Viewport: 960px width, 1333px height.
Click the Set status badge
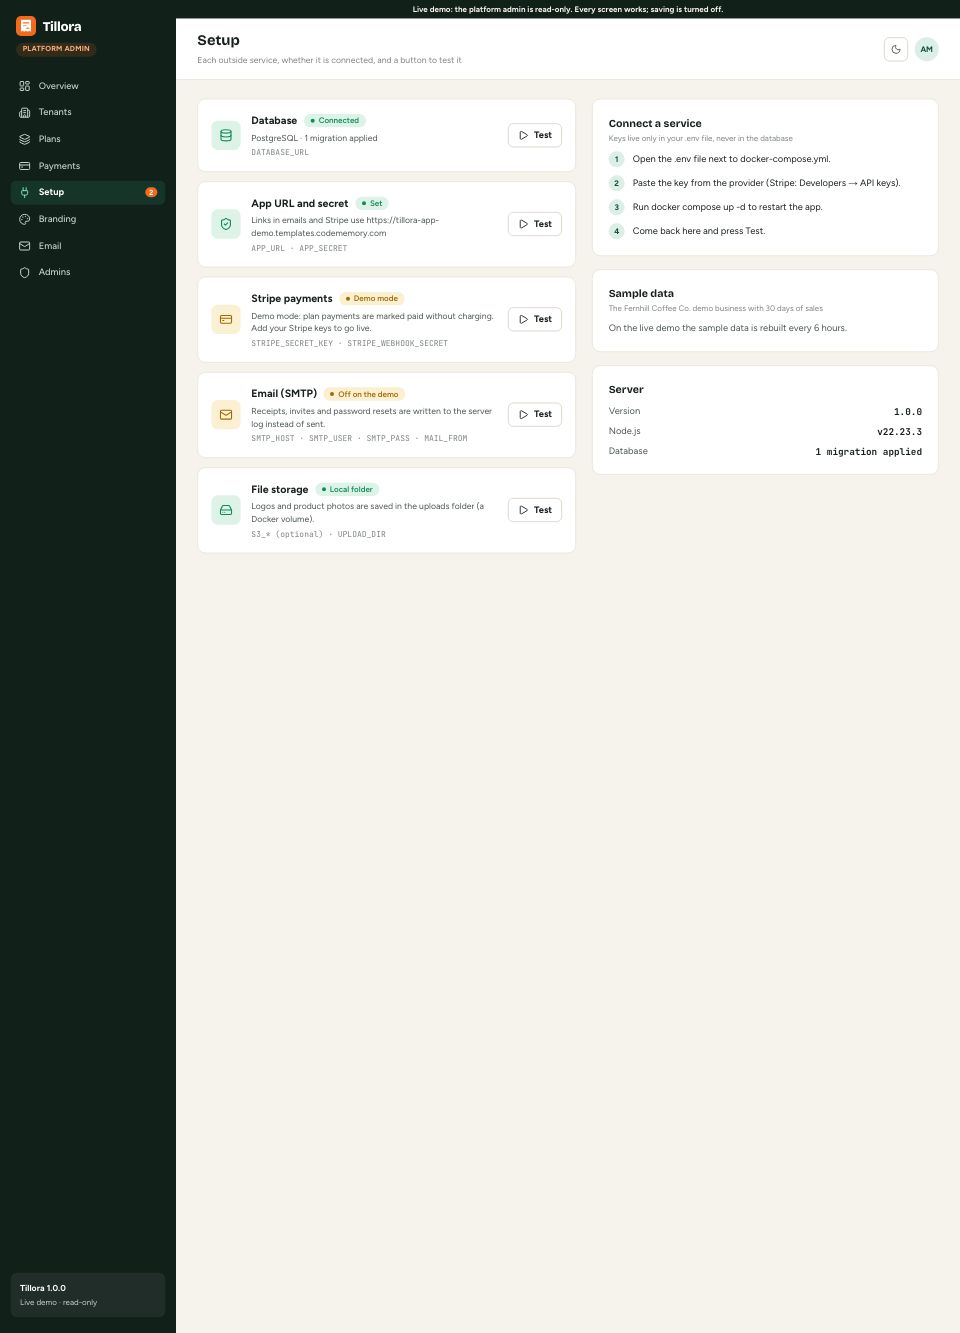[x=372, y=203]
